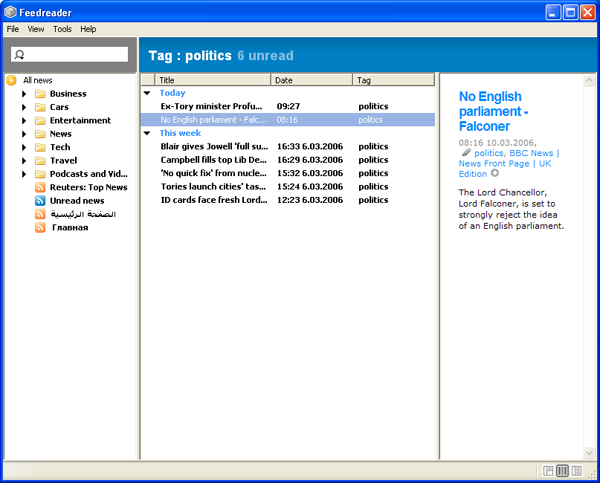Image resolution: width=600 pixels, height=483 pixels.
Task: Toggle the three-column layout view button
Action: [562, 470]
